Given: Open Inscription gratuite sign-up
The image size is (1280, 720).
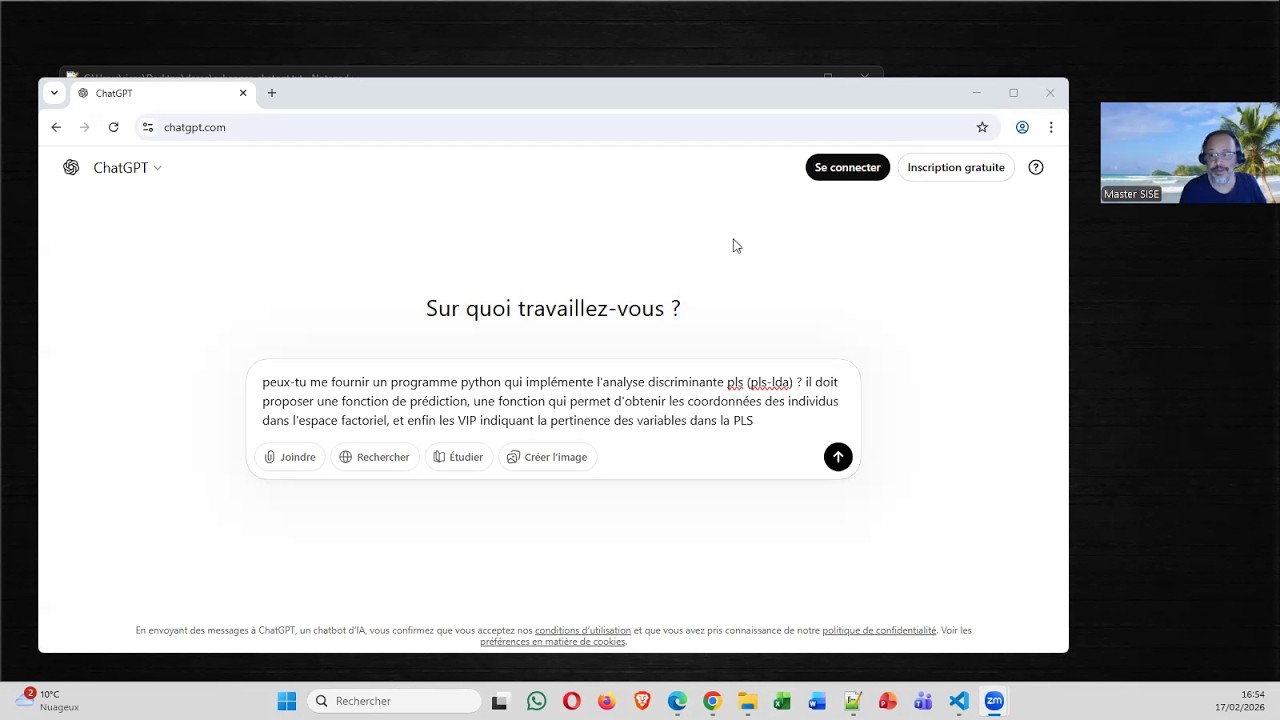Looking at the screenshot, I should 956,167.
